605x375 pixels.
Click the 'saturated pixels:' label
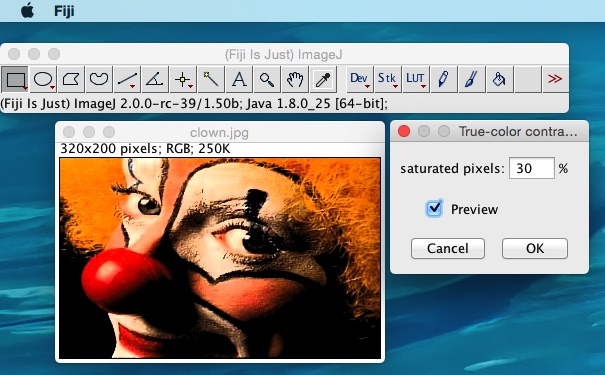pos(452,169)
